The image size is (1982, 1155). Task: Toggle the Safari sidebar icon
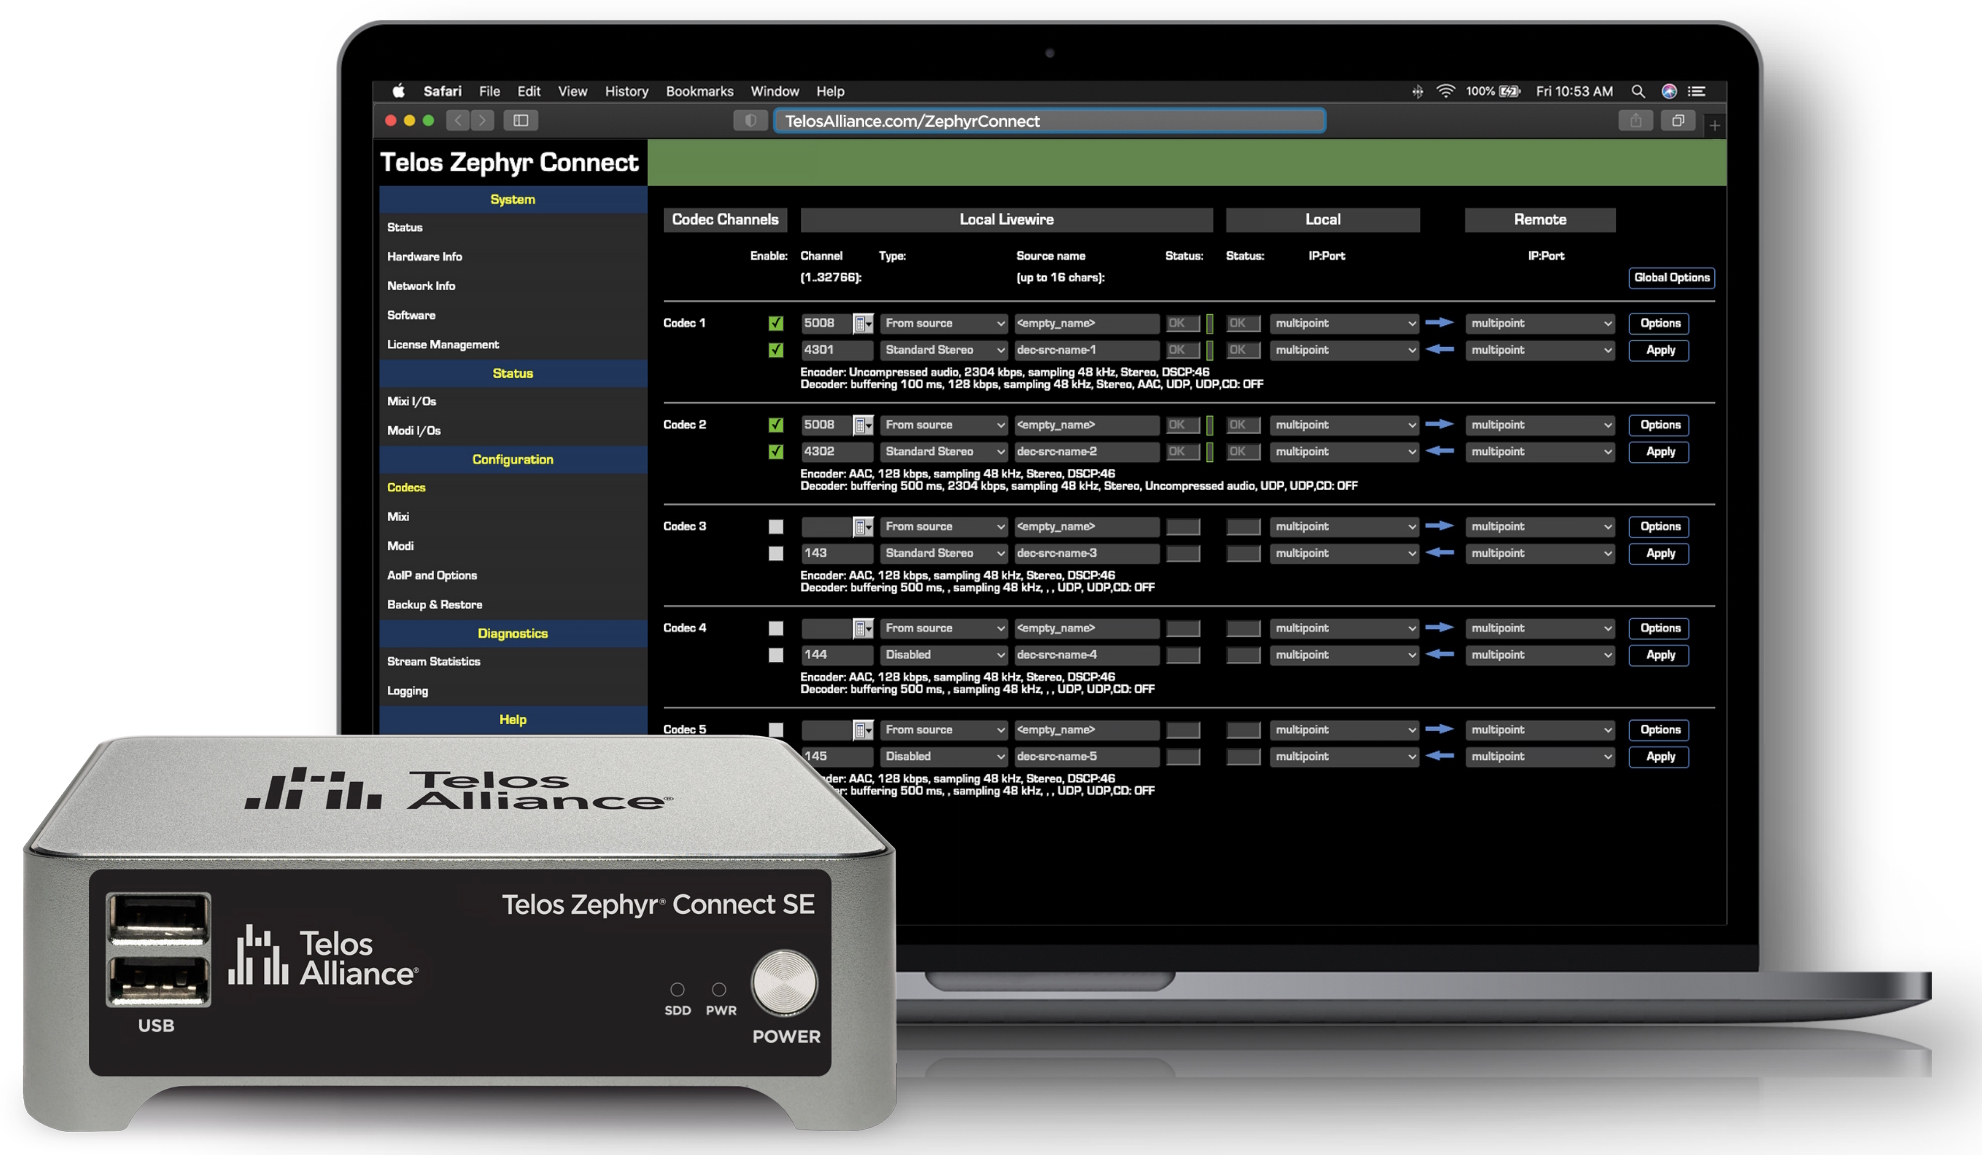521,121
